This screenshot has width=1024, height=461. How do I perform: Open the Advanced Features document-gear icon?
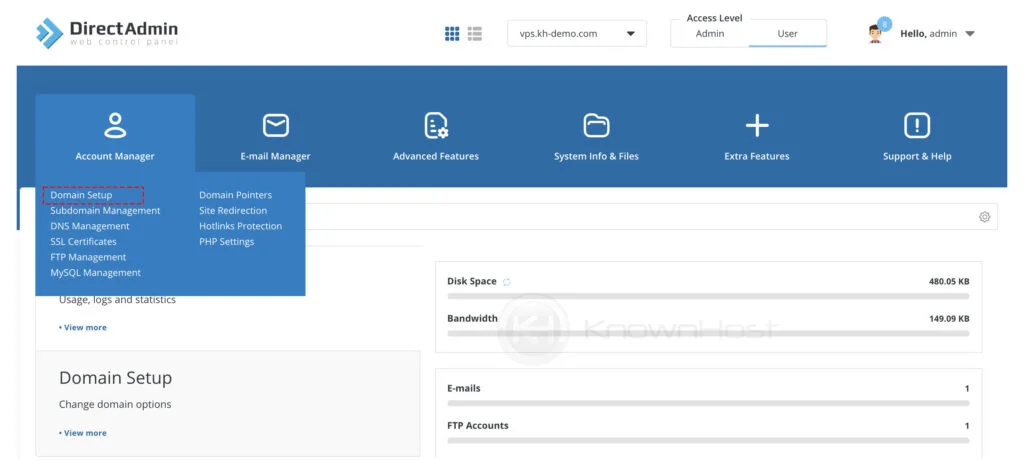tap(436, 125)
